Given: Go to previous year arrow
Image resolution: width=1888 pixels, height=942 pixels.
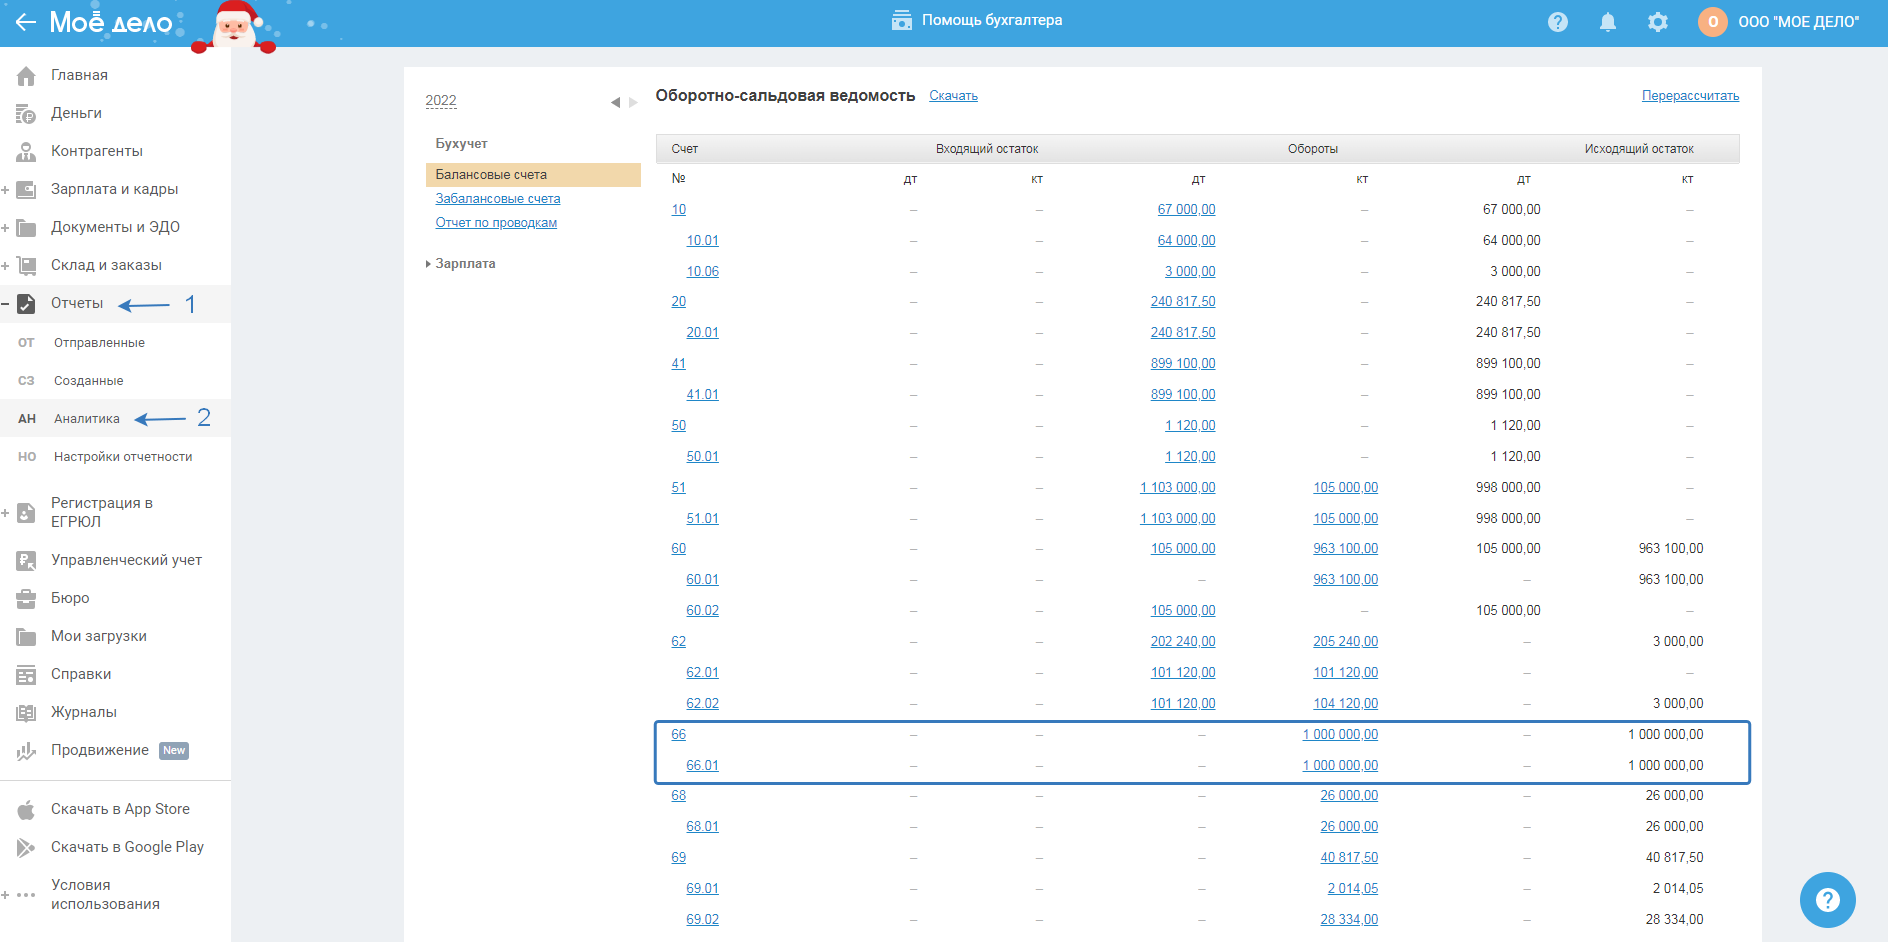Looking at the screenshot, I should point(615,102).
